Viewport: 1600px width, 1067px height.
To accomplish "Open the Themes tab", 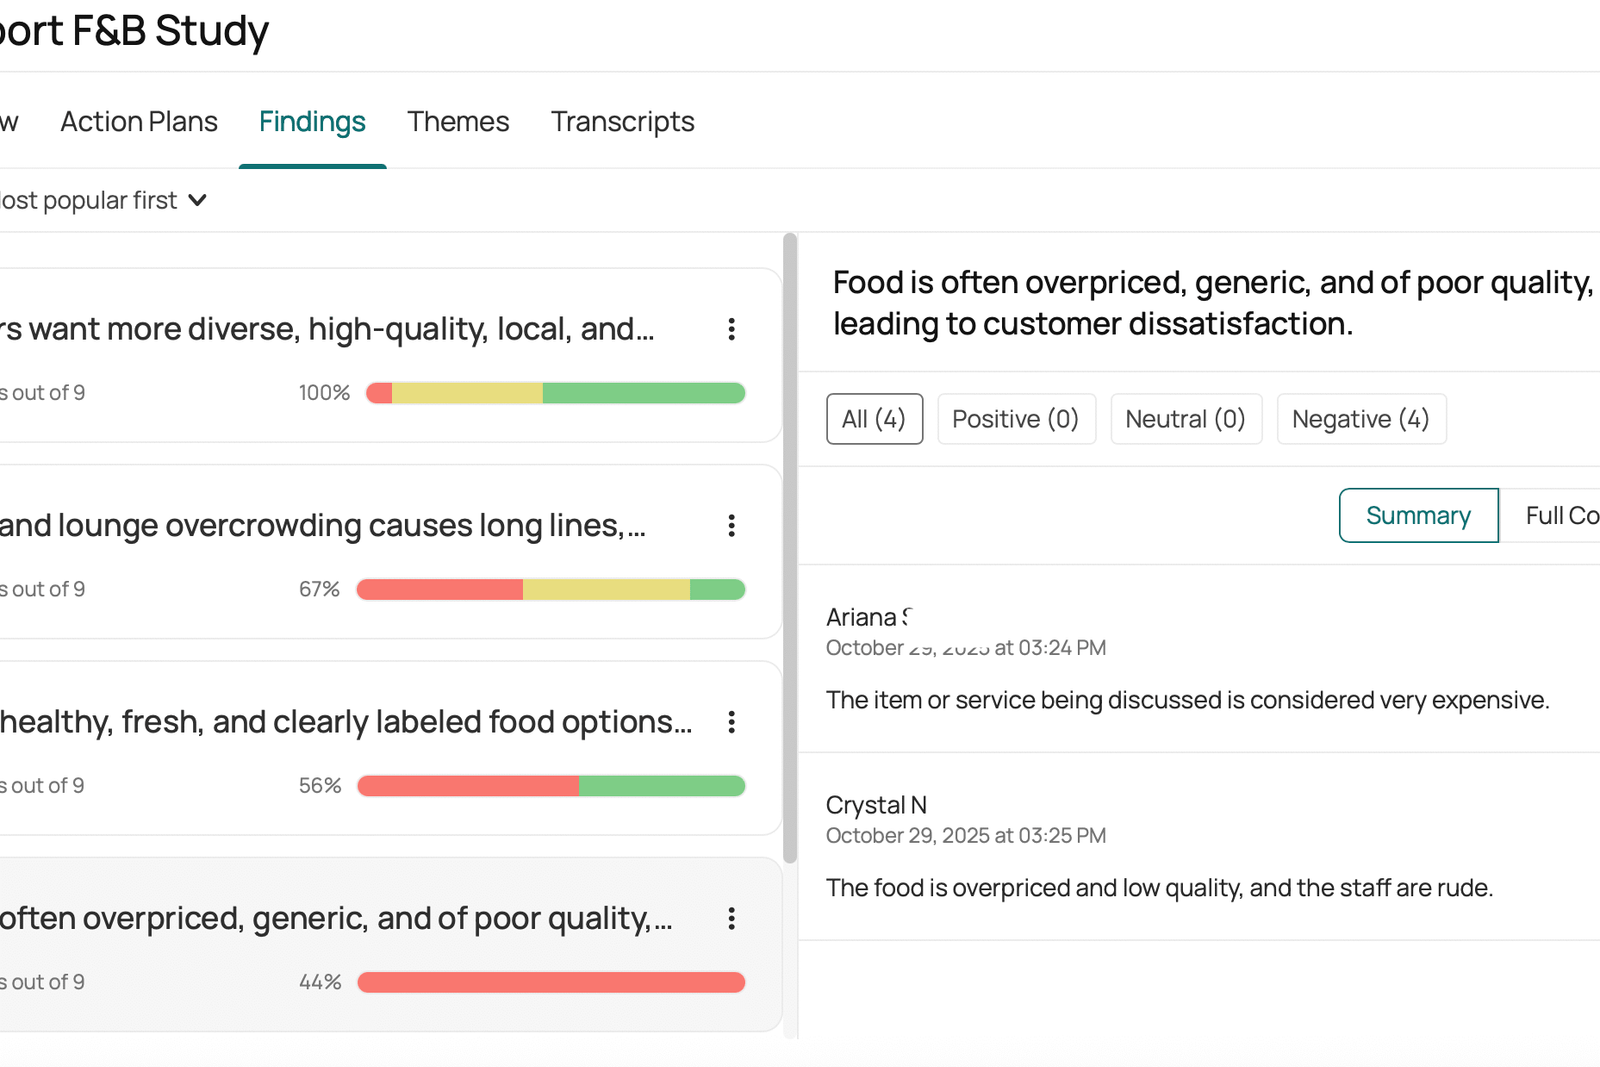I will pyautogui.click(x=458, y=122).
